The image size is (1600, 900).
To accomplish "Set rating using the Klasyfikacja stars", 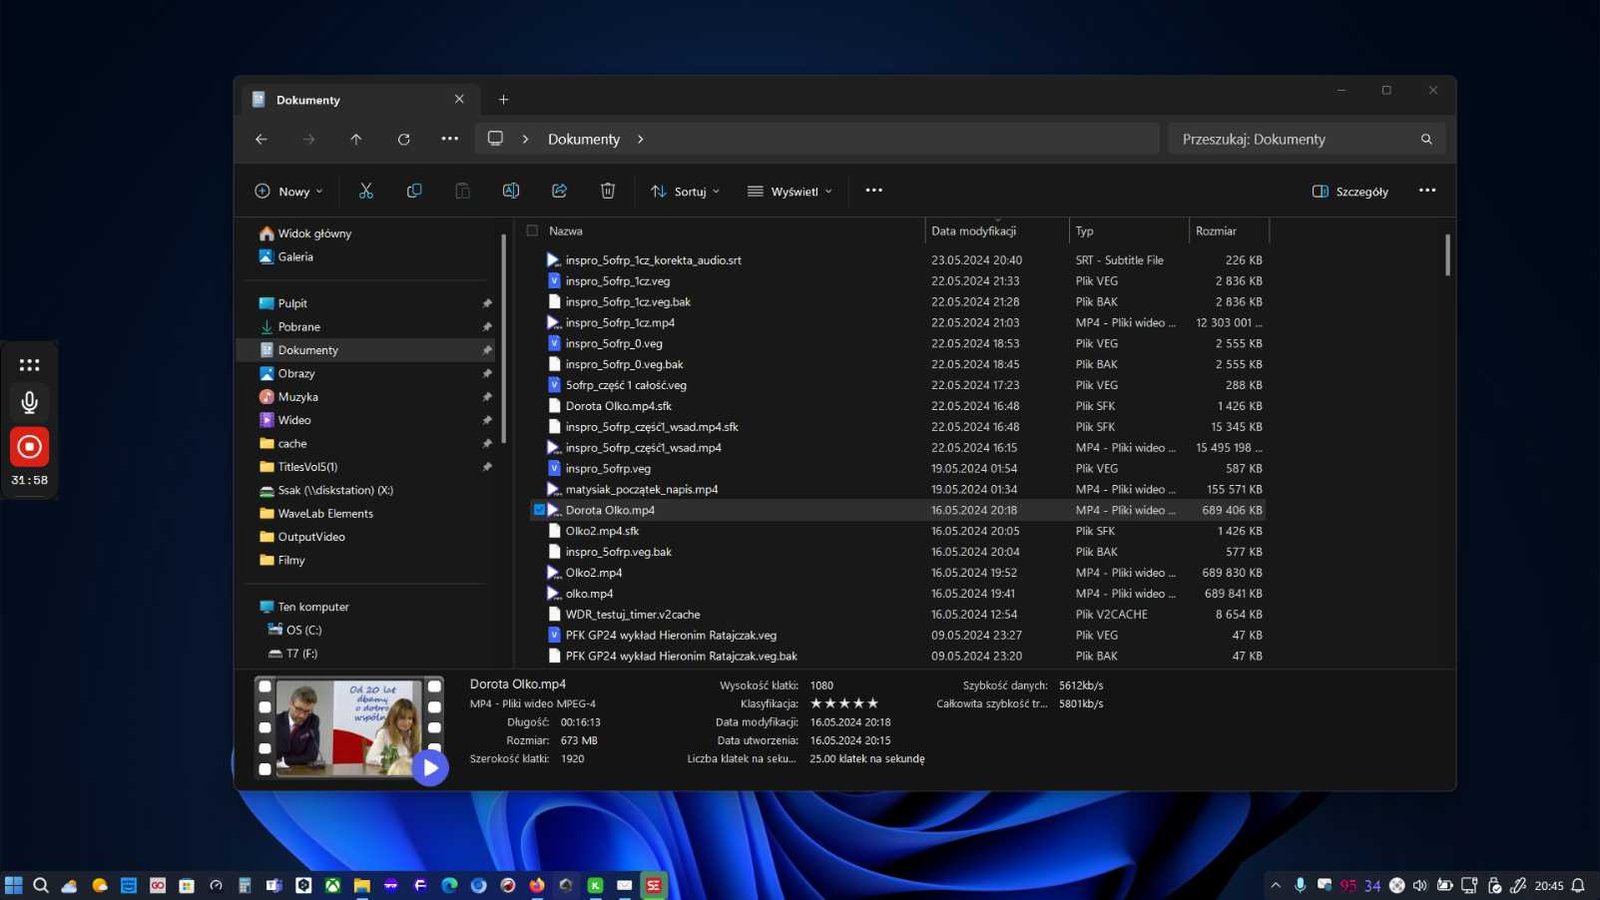I will (844, 703).
